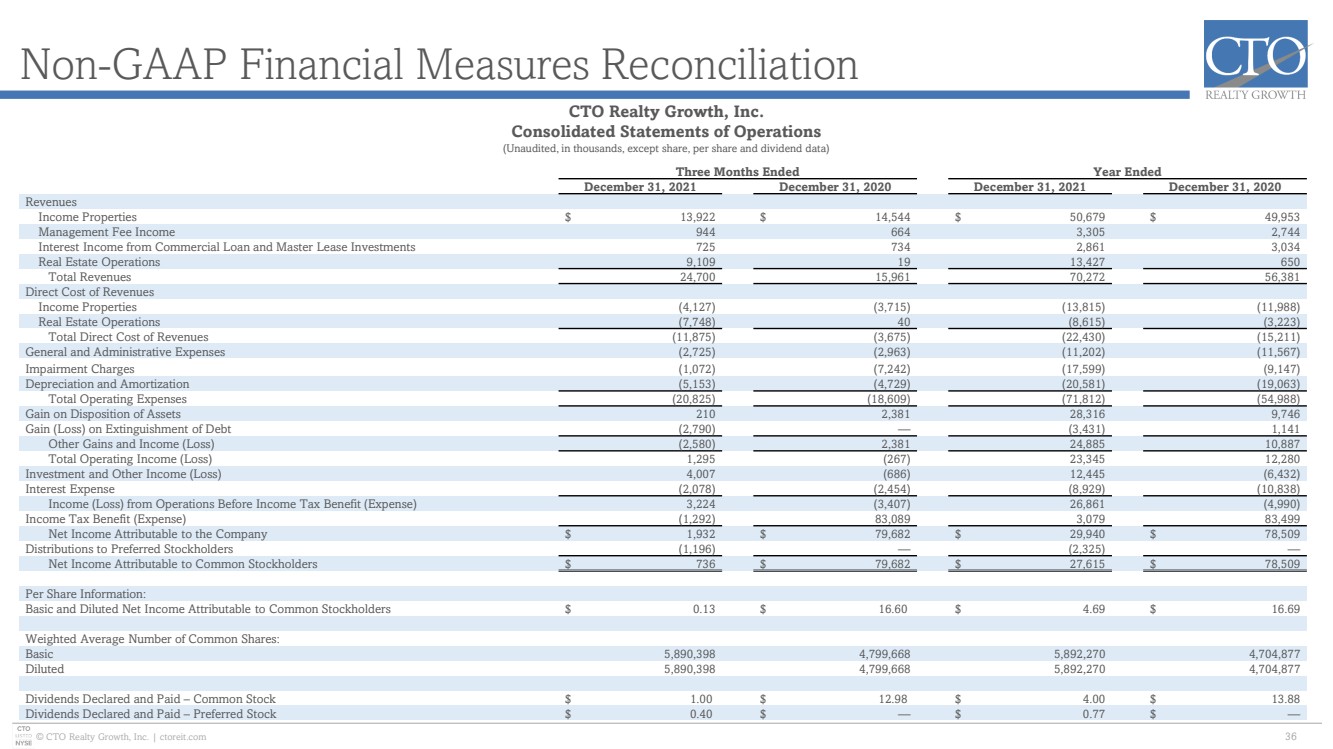Image resolution: width=1333 pixels, height=749 pixels.
Task: Click Net Income Attributable to the Company label
Action: pyautogui.click(x=157, y=534)
